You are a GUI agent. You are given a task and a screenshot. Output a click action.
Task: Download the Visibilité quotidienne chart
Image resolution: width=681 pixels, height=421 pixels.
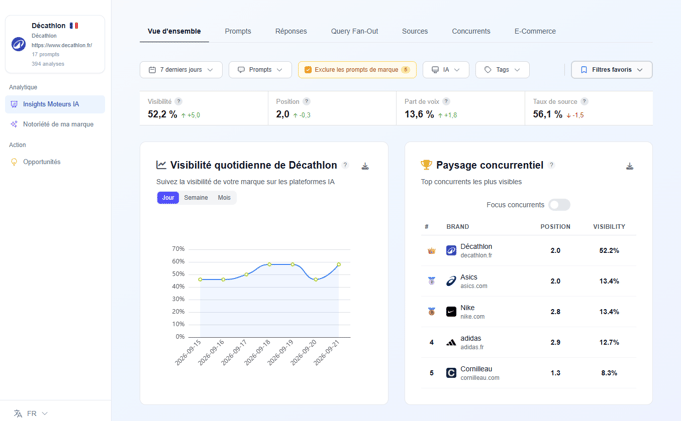365,166
